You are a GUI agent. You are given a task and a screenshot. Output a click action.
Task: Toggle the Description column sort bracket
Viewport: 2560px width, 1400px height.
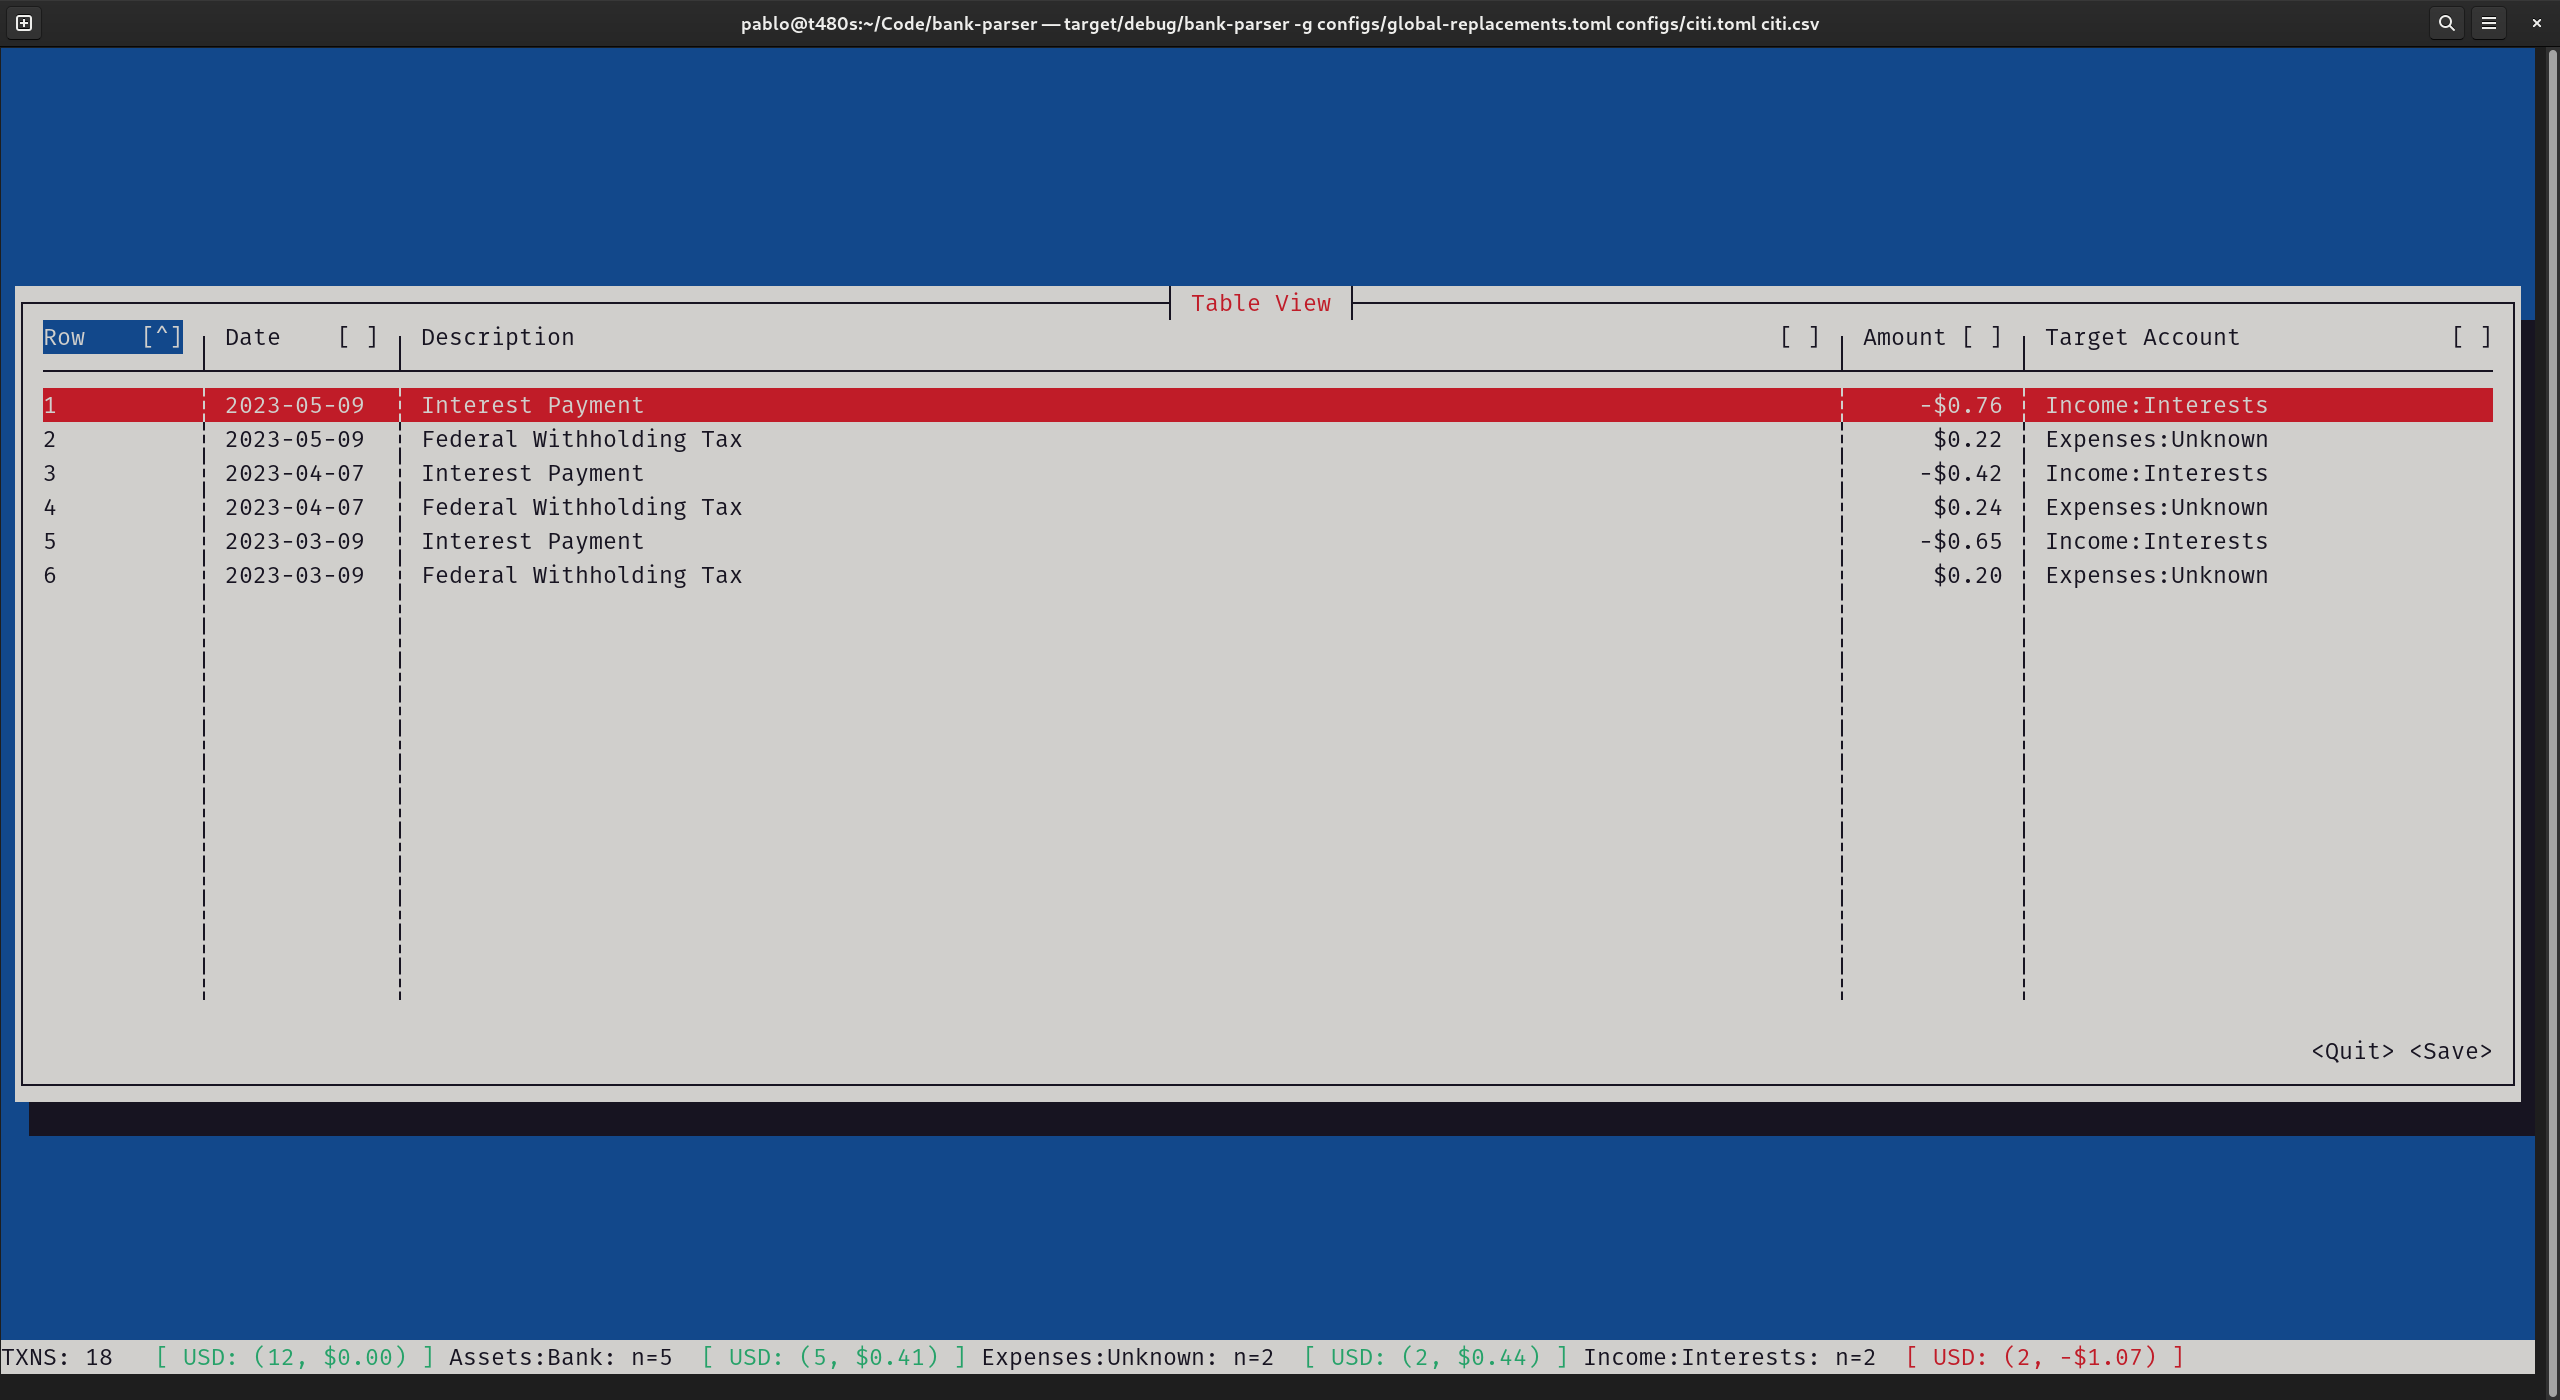tap(1799, 337)
